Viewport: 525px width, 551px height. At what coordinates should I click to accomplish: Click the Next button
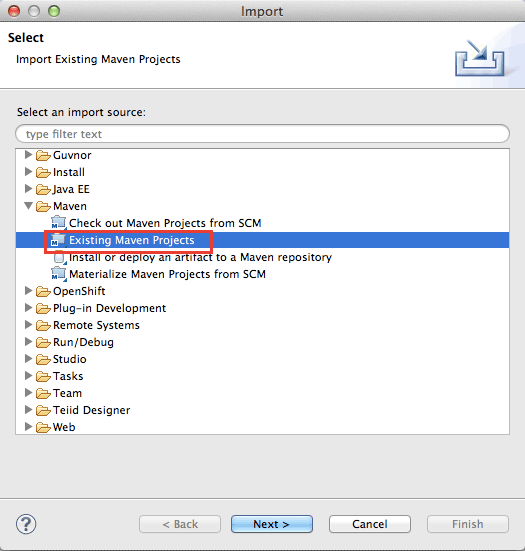pos(272,524)
